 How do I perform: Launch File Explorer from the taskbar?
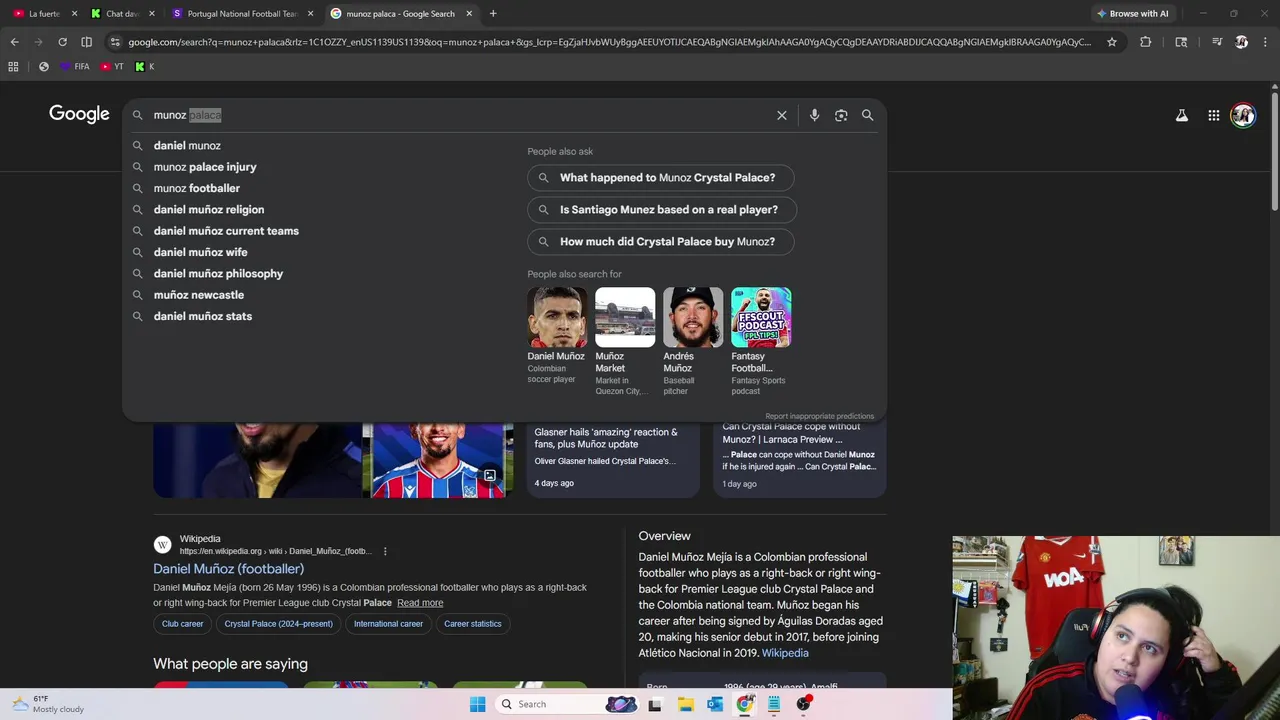[685, 704]
